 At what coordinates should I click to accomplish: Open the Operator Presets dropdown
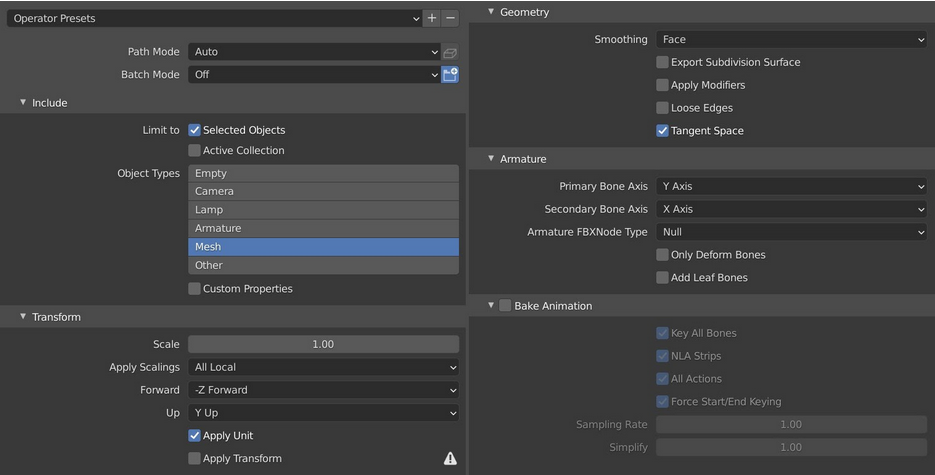tap(214, 18)
